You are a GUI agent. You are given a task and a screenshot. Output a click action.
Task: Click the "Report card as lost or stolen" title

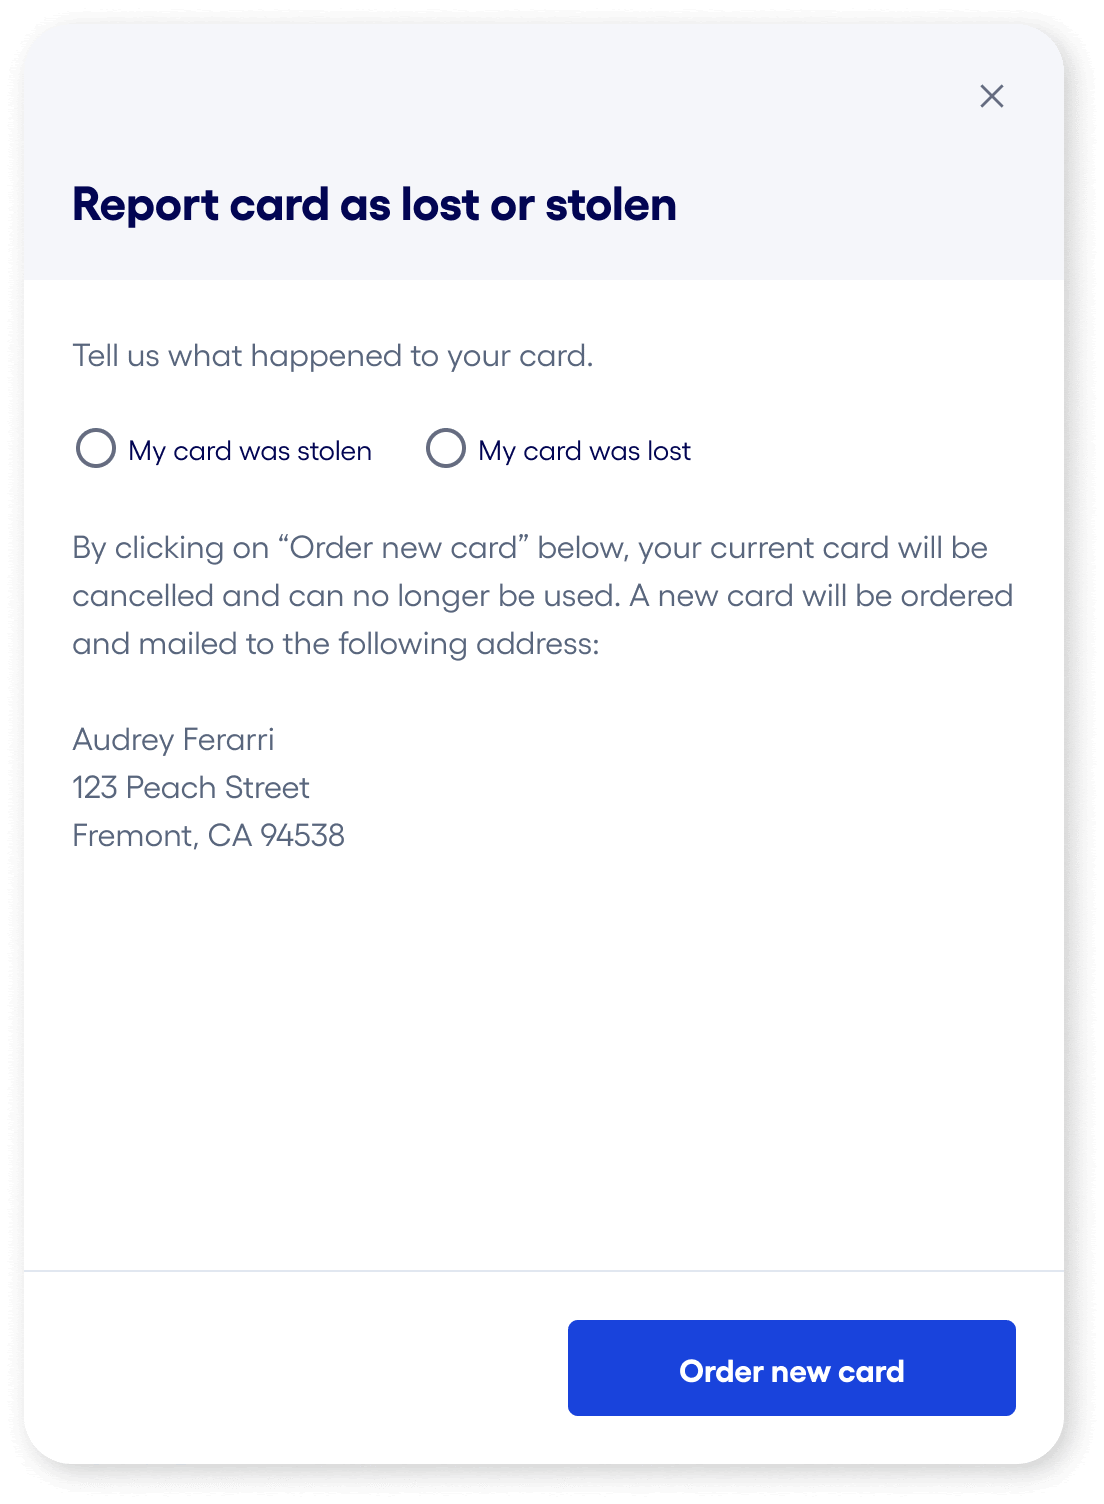(x=375, y=204)
